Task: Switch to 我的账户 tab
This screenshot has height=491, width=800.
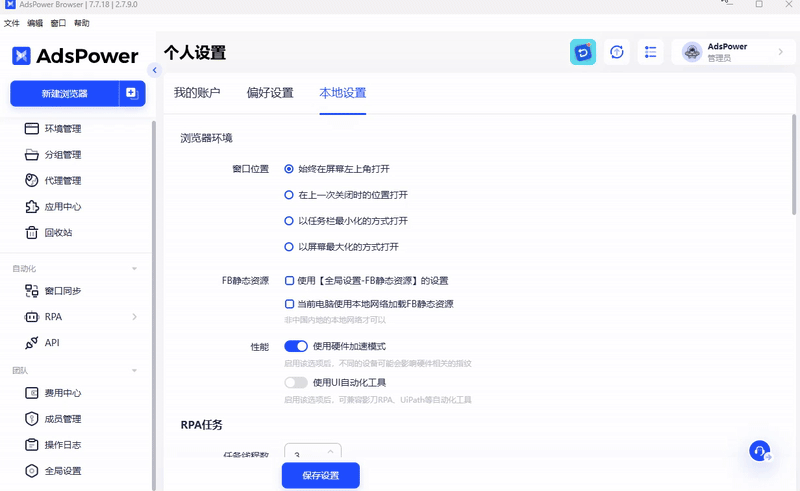Action: click(x=197, y=93)
